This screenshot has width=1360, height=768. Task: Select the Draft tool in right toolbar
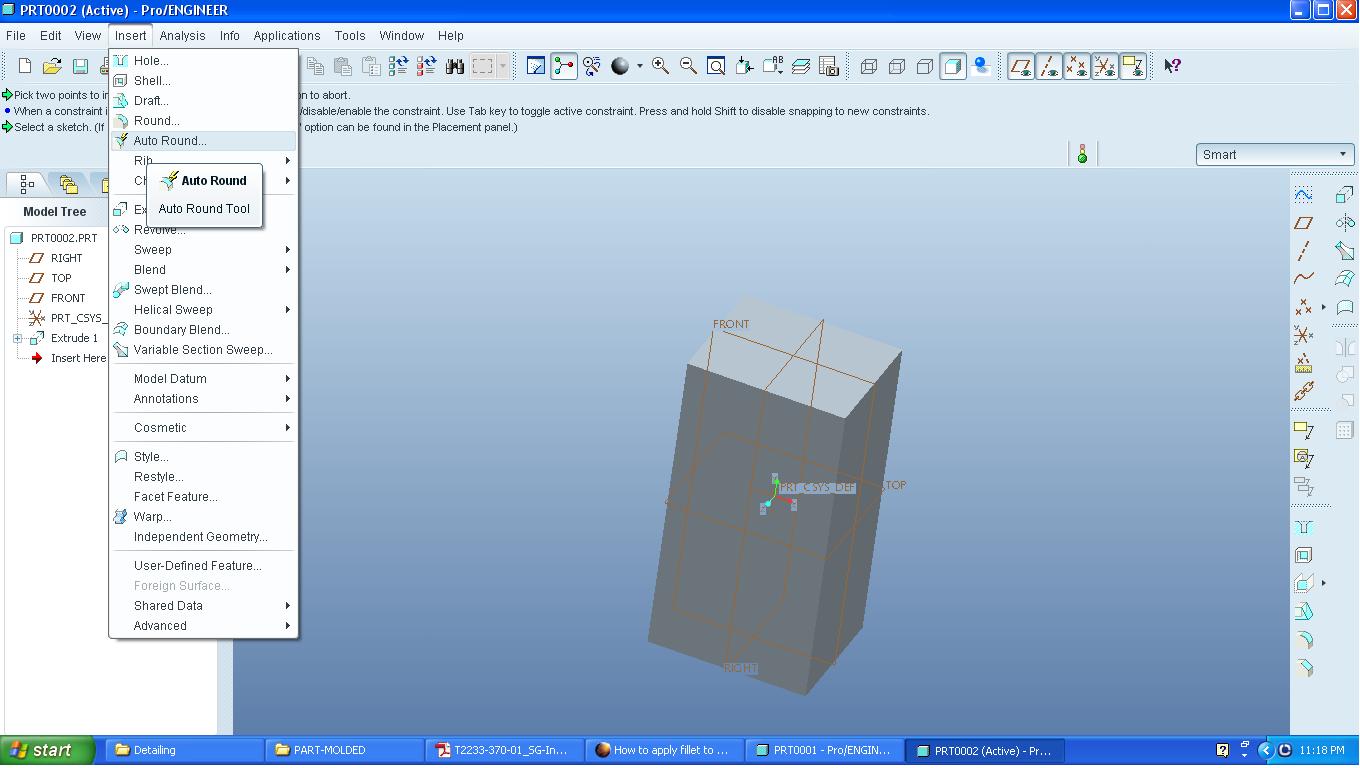pos(1304,611)
